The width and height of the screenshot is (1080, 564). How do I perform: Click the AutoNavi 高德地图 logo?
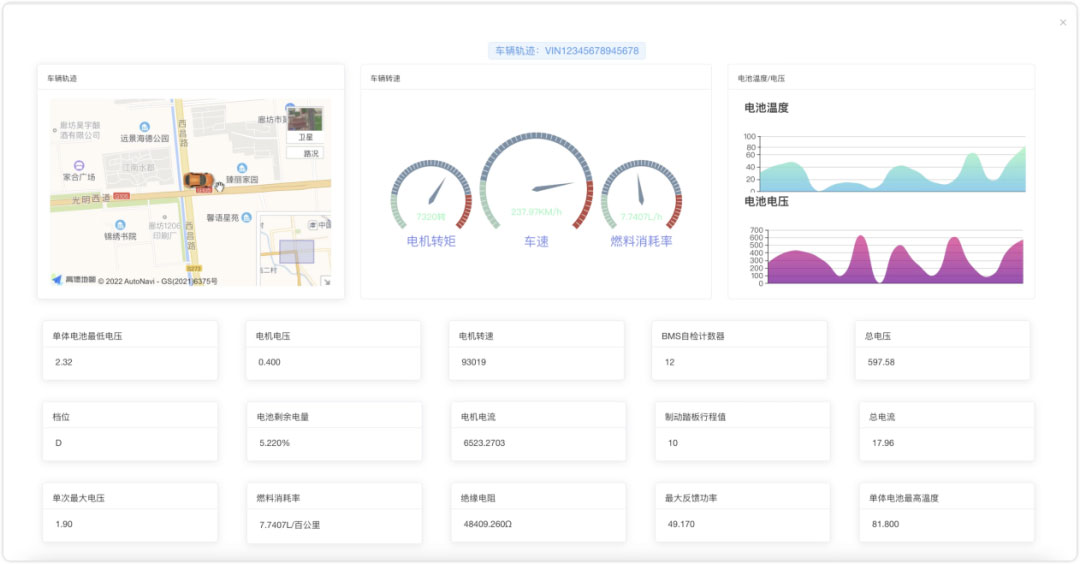pos(74,280)
